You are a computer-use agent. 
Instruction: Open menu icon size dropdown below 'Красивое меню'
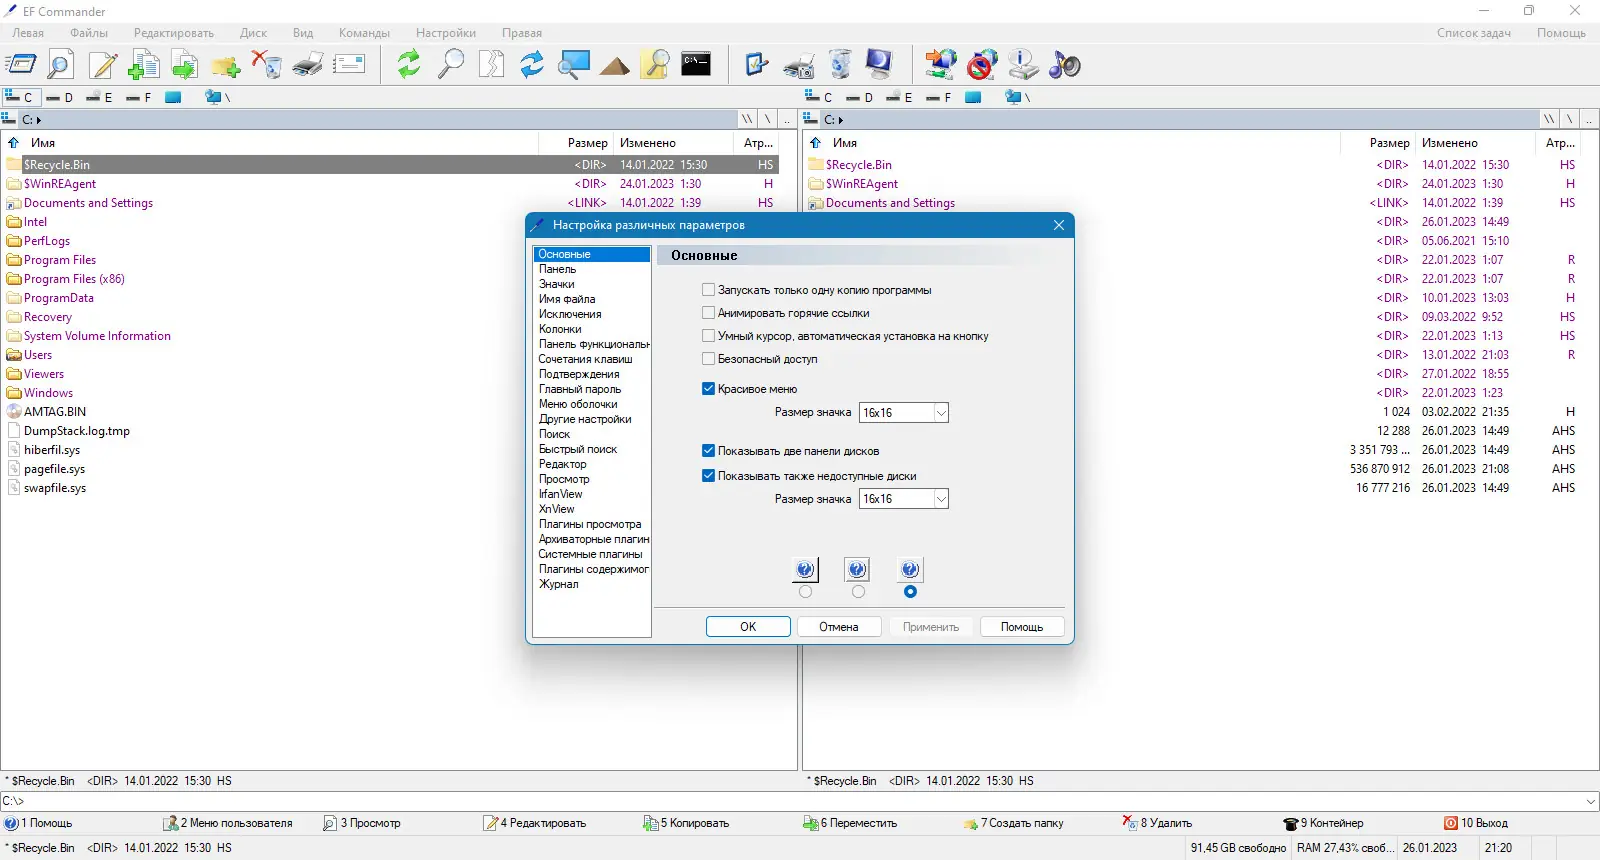point(941,413)
